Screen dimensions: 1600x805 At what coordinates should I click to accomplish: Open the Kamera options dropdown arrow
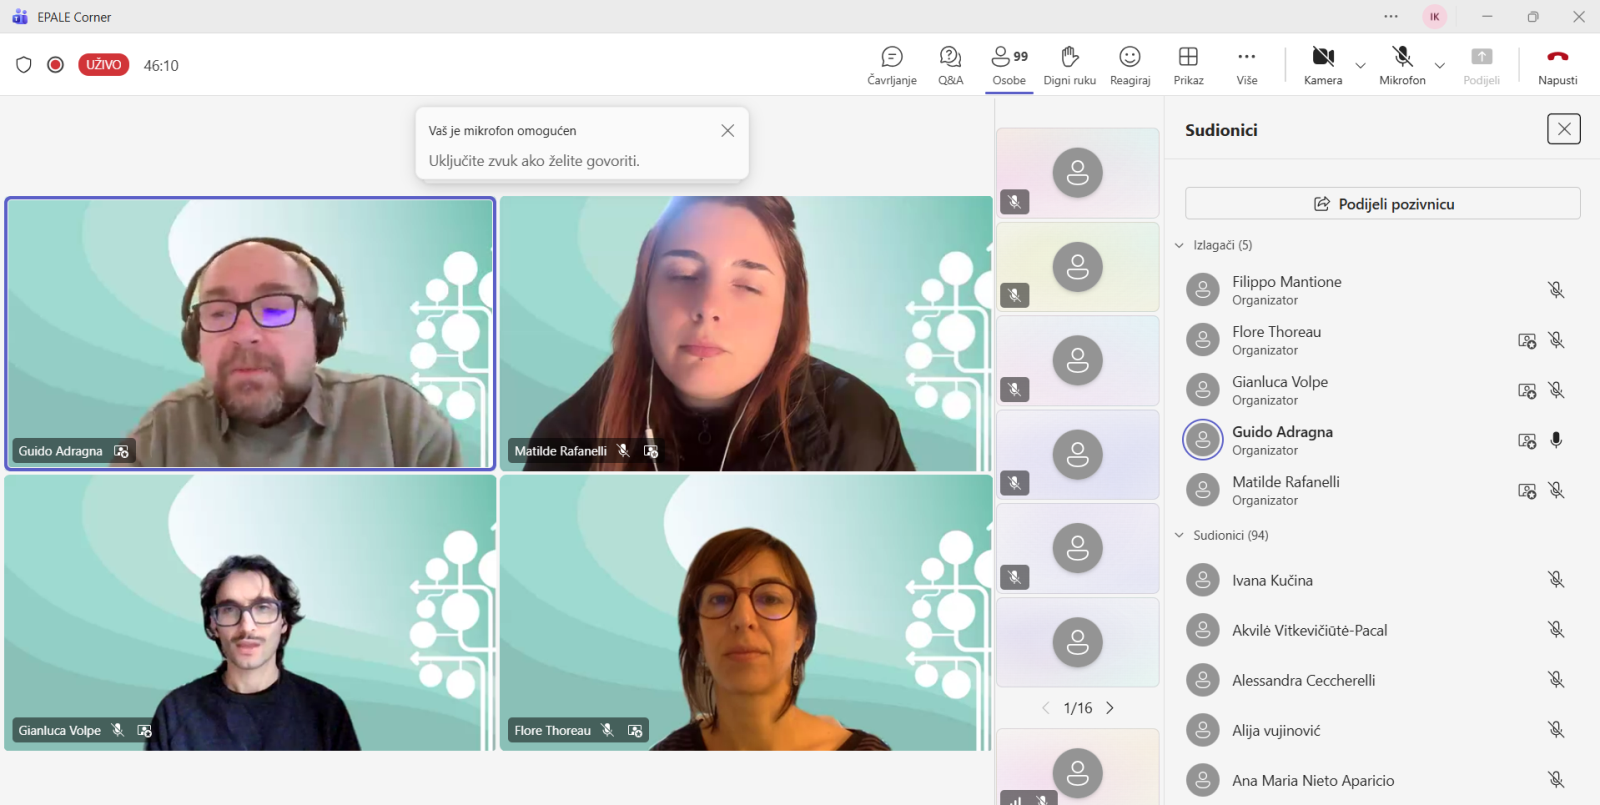[1360, 66]
